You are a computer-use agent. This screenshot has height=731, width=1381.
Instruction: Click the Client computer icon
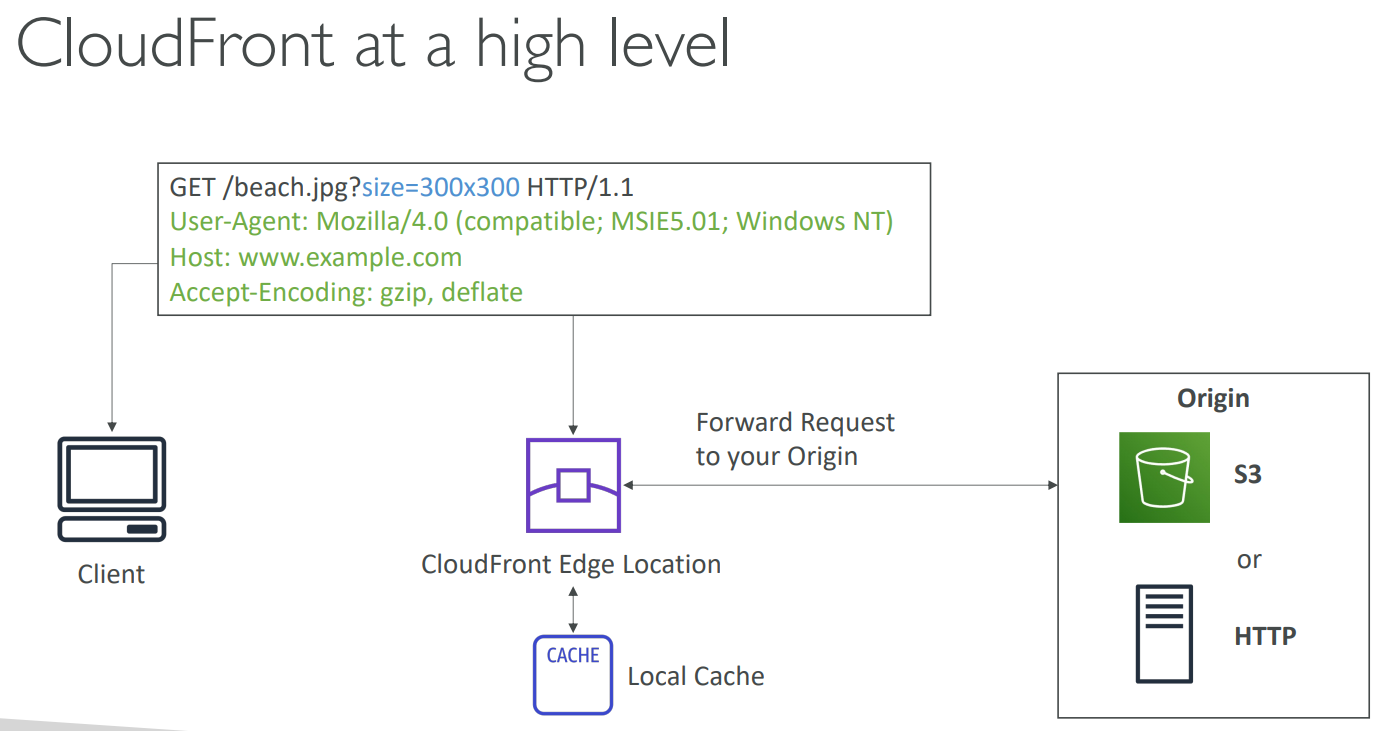pyautogui.click(x=112, y=489)
